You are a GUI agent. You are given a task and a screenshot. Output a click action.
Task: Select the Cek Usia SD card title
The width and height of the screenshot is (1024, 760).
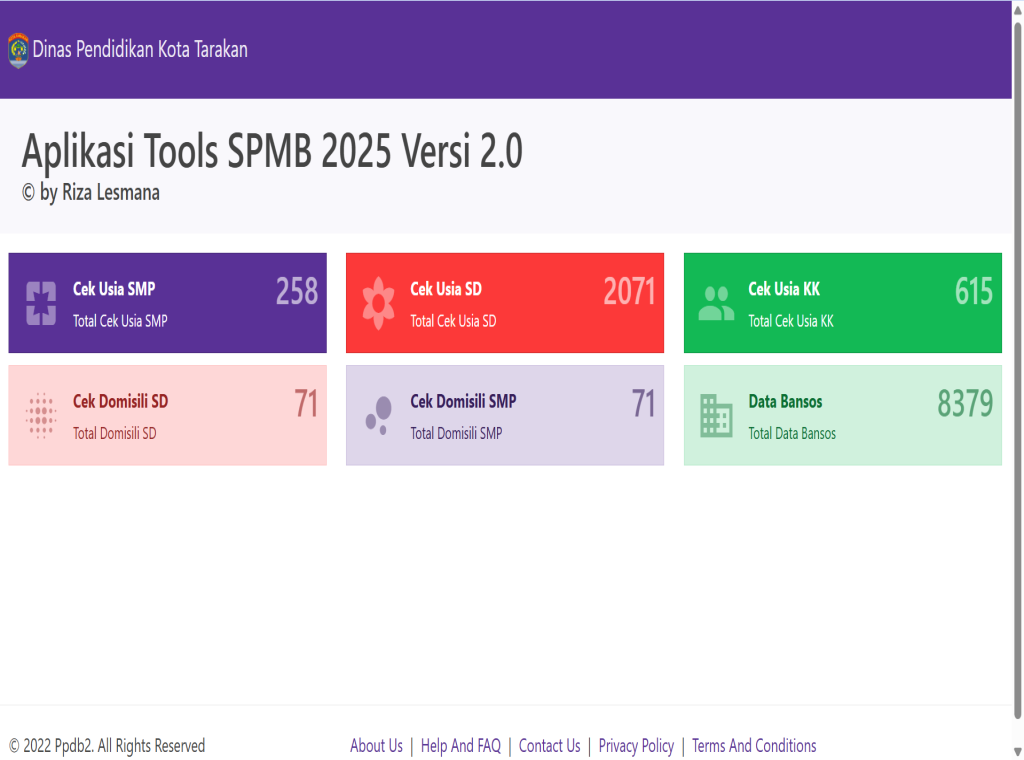[x=446, y=289]
